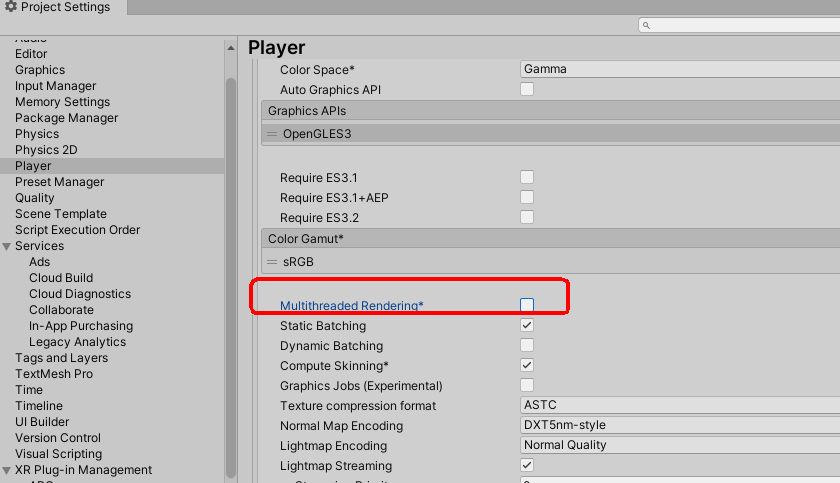The height and width of the screenshot is (483, 840).
Task: Click the Project Settings gear icon
Action: pyautogui.click(x=11, y=6)
